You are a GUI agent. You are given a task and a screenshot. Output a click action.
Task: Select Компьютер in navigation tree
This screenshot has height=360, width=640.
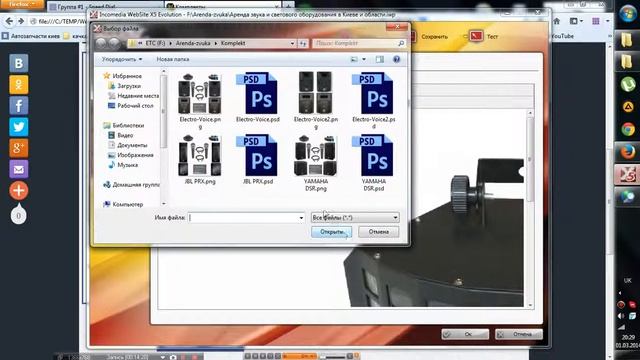(x=127, y=204)
